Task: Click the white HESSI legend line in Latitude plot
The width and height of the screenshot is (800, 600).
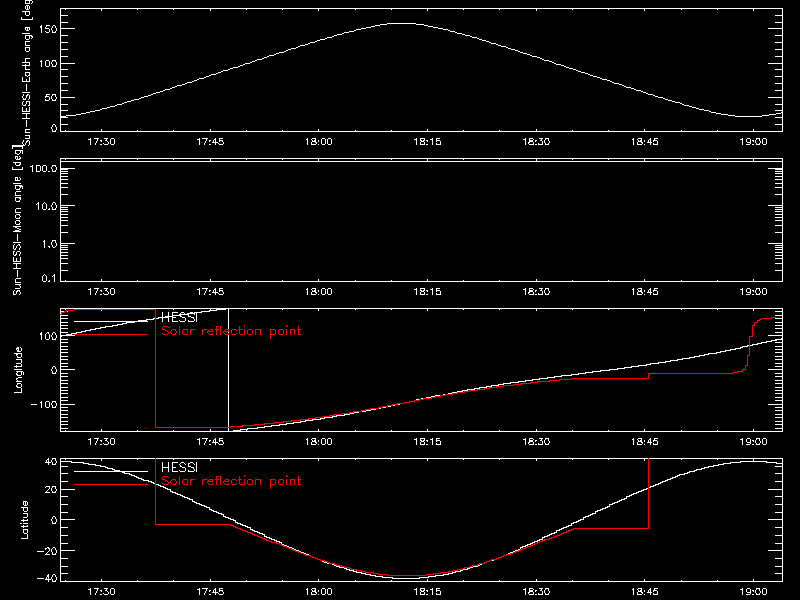Action: coord(111,471)
